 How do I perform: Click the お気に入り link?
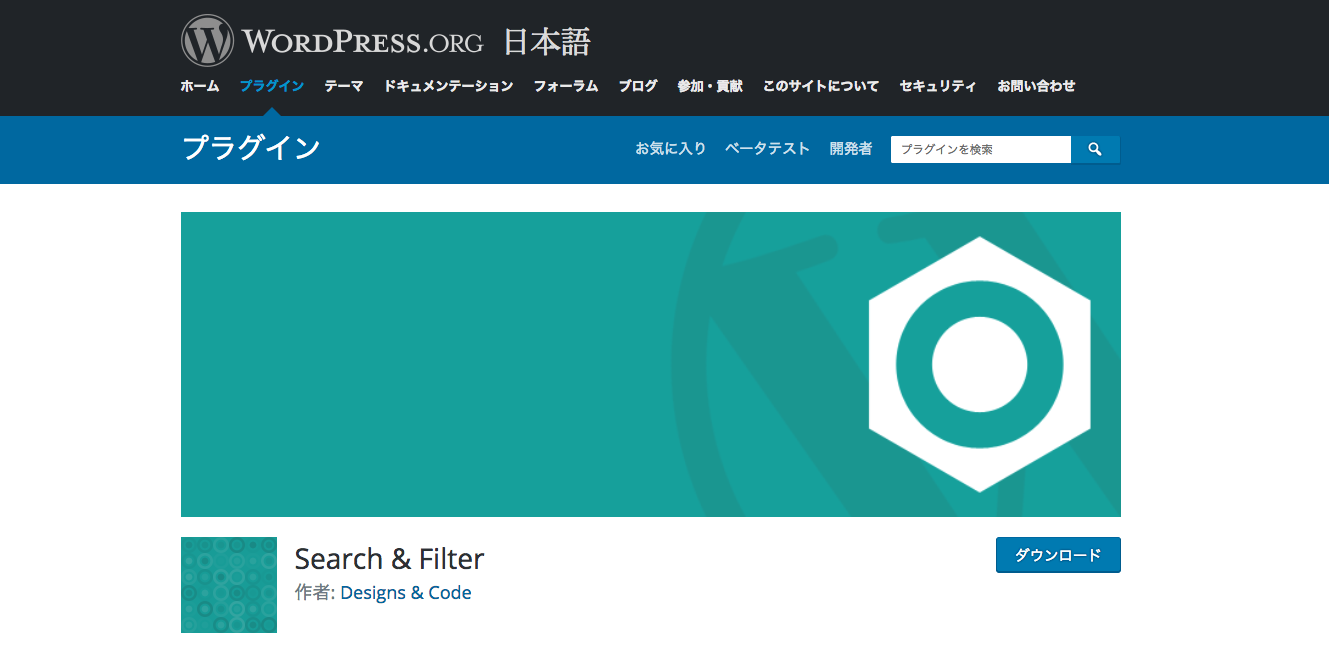click(671, 149)
